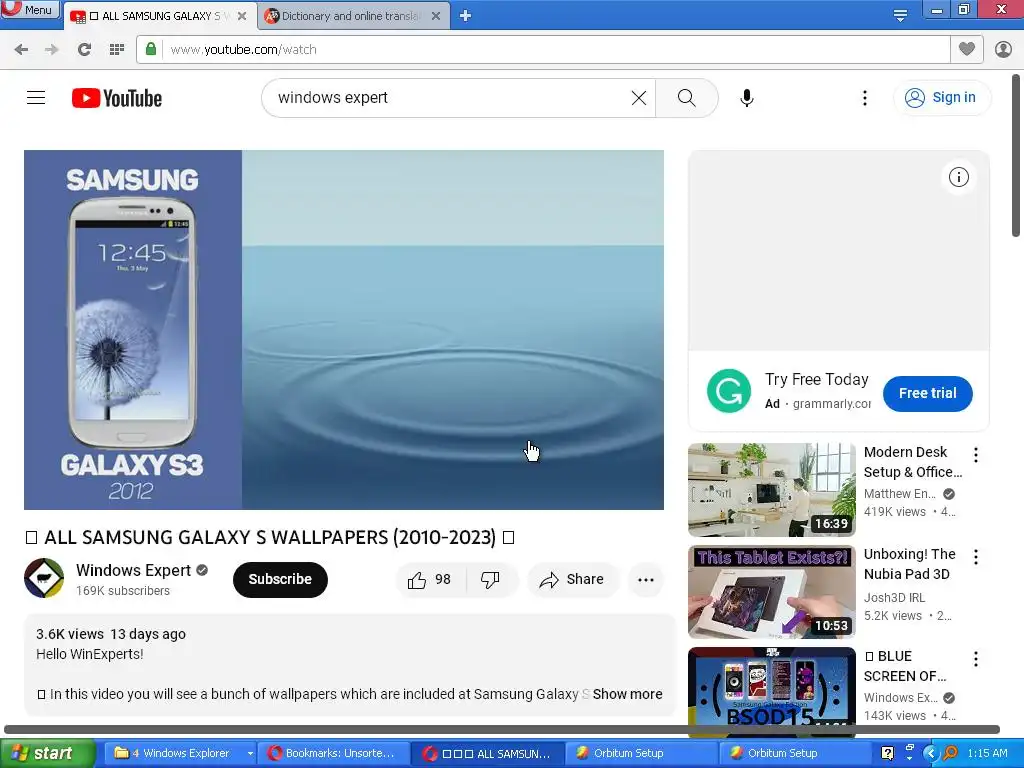Click the 1:15 AM taskbar clock
This screenshot has height=768, width=1024.
click(987, 753)
